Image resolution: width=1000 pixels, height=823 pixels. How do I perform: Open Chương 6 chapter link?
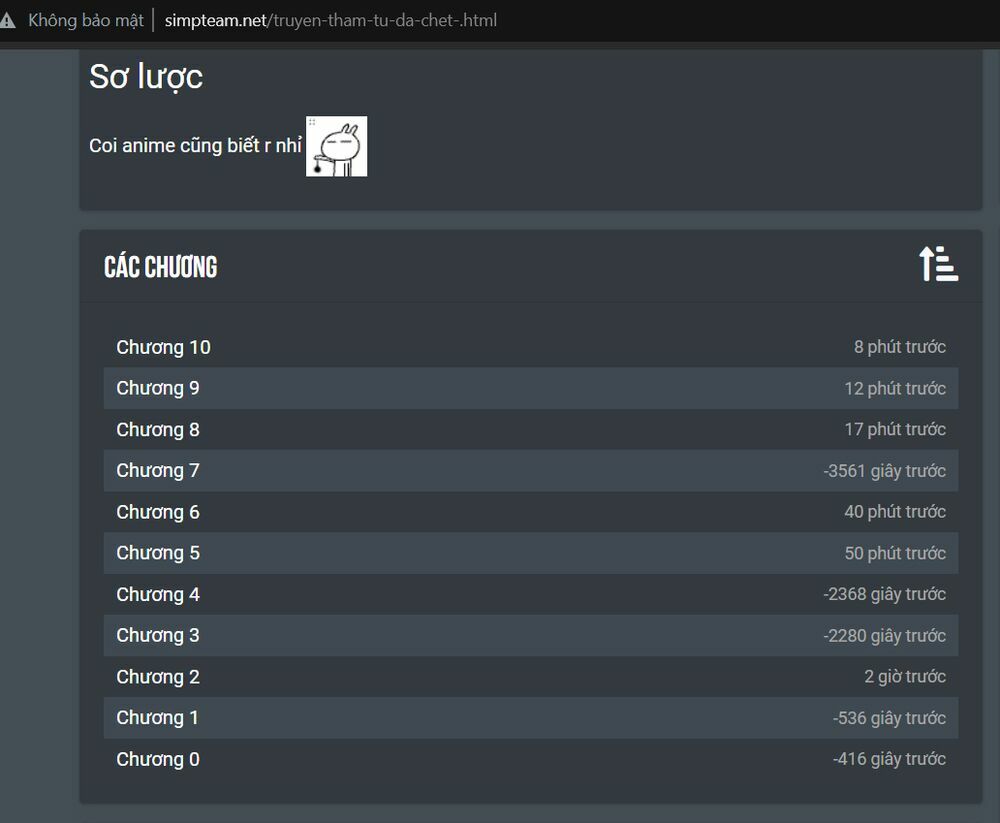(158, 512)
